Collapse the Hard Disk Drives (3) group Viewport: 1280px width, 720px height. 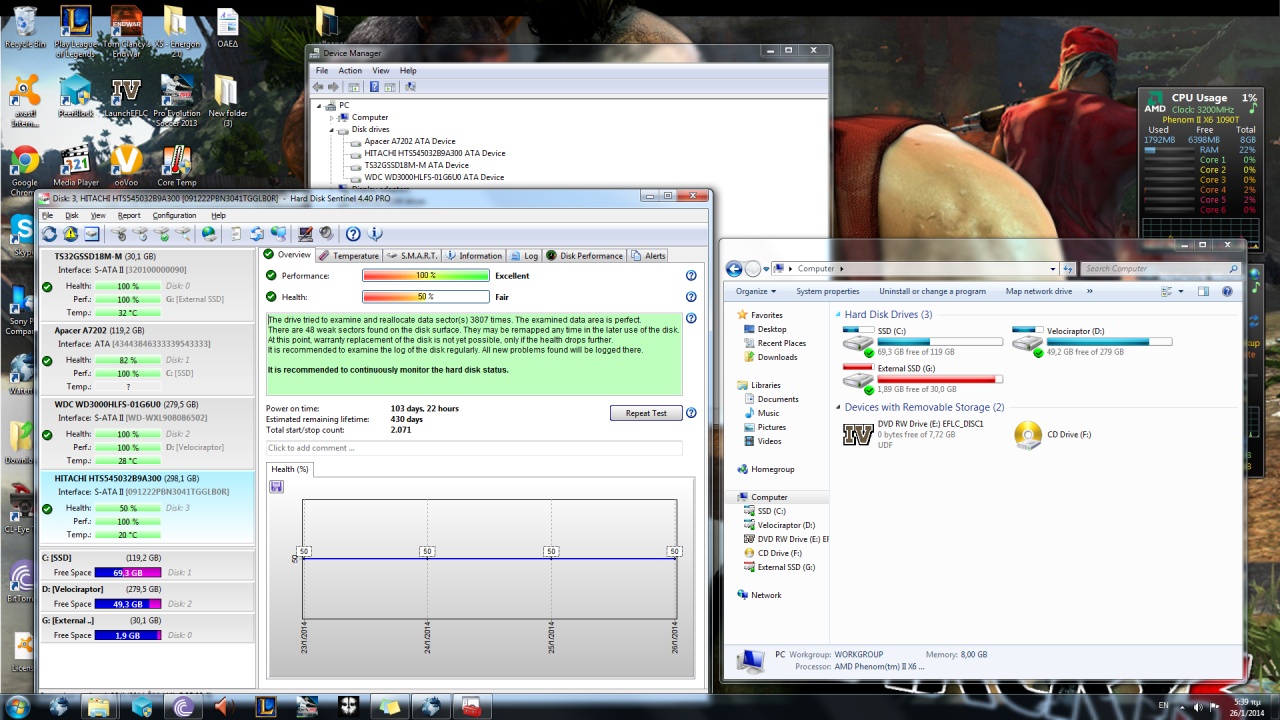tap(838, 315)
